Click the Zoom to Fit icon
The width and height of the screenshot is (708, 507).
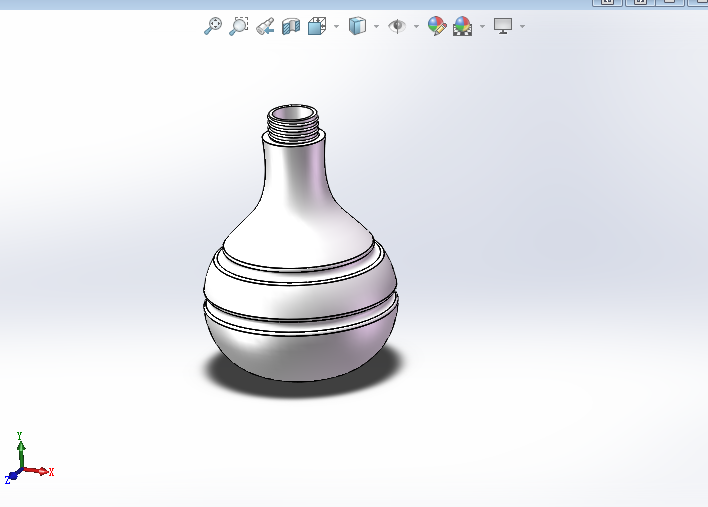(213, 26)
